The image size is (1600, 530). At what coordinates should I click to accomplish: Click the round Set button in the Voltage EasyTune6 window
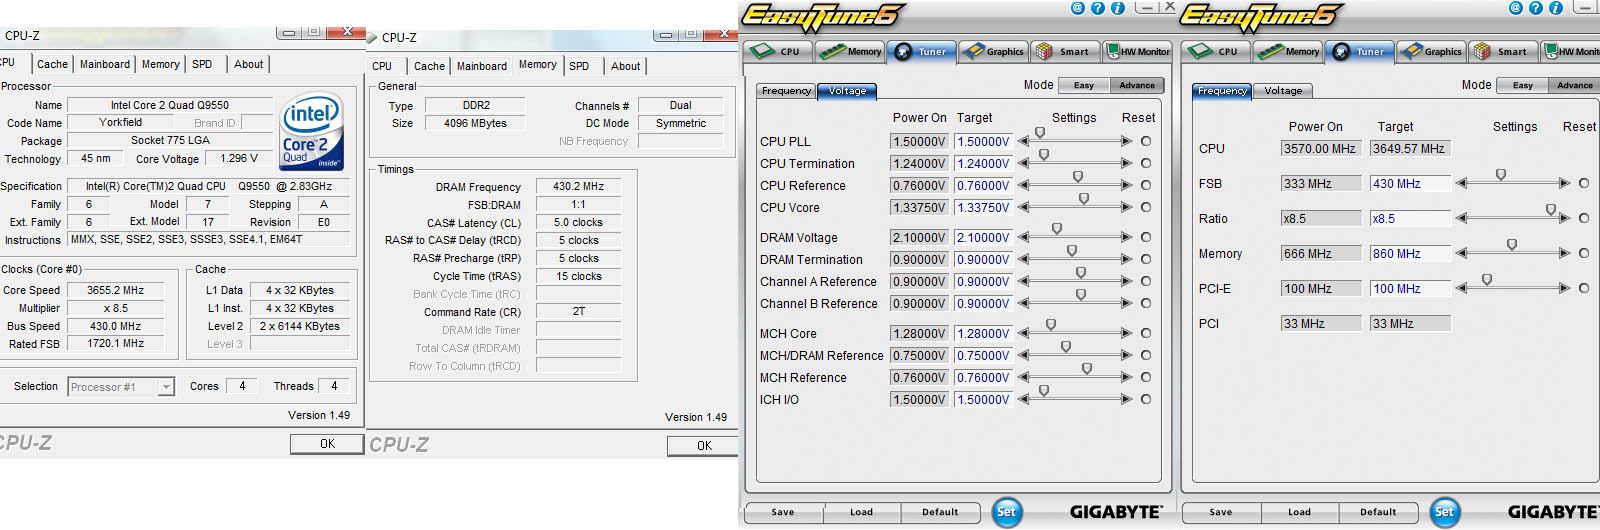(1007, 512)
